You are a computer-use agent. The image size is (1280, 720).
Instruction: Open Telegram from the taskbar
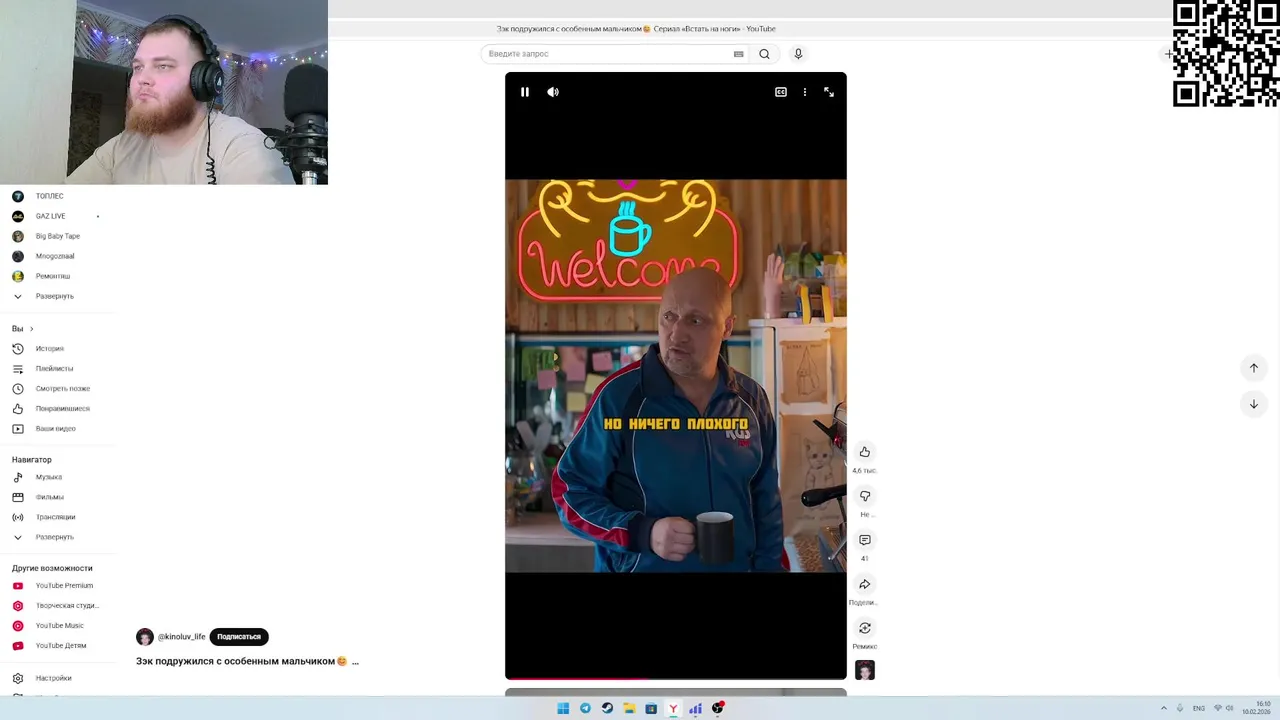pyautogui.click(x=585, y=708)
